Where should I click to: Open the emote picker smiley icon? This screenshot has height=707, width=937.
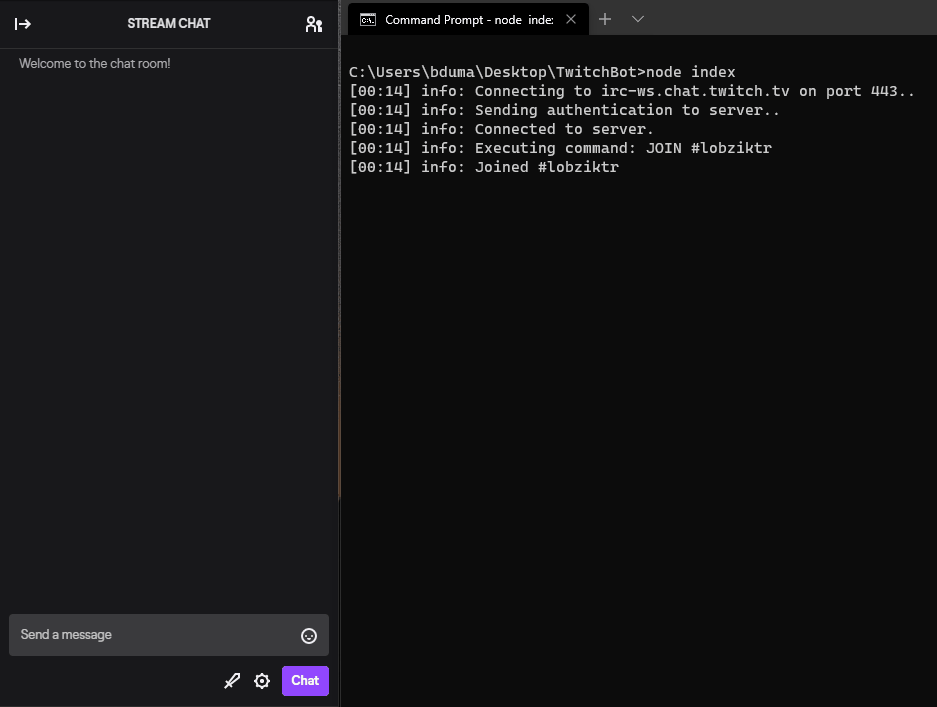coord(308,636)
